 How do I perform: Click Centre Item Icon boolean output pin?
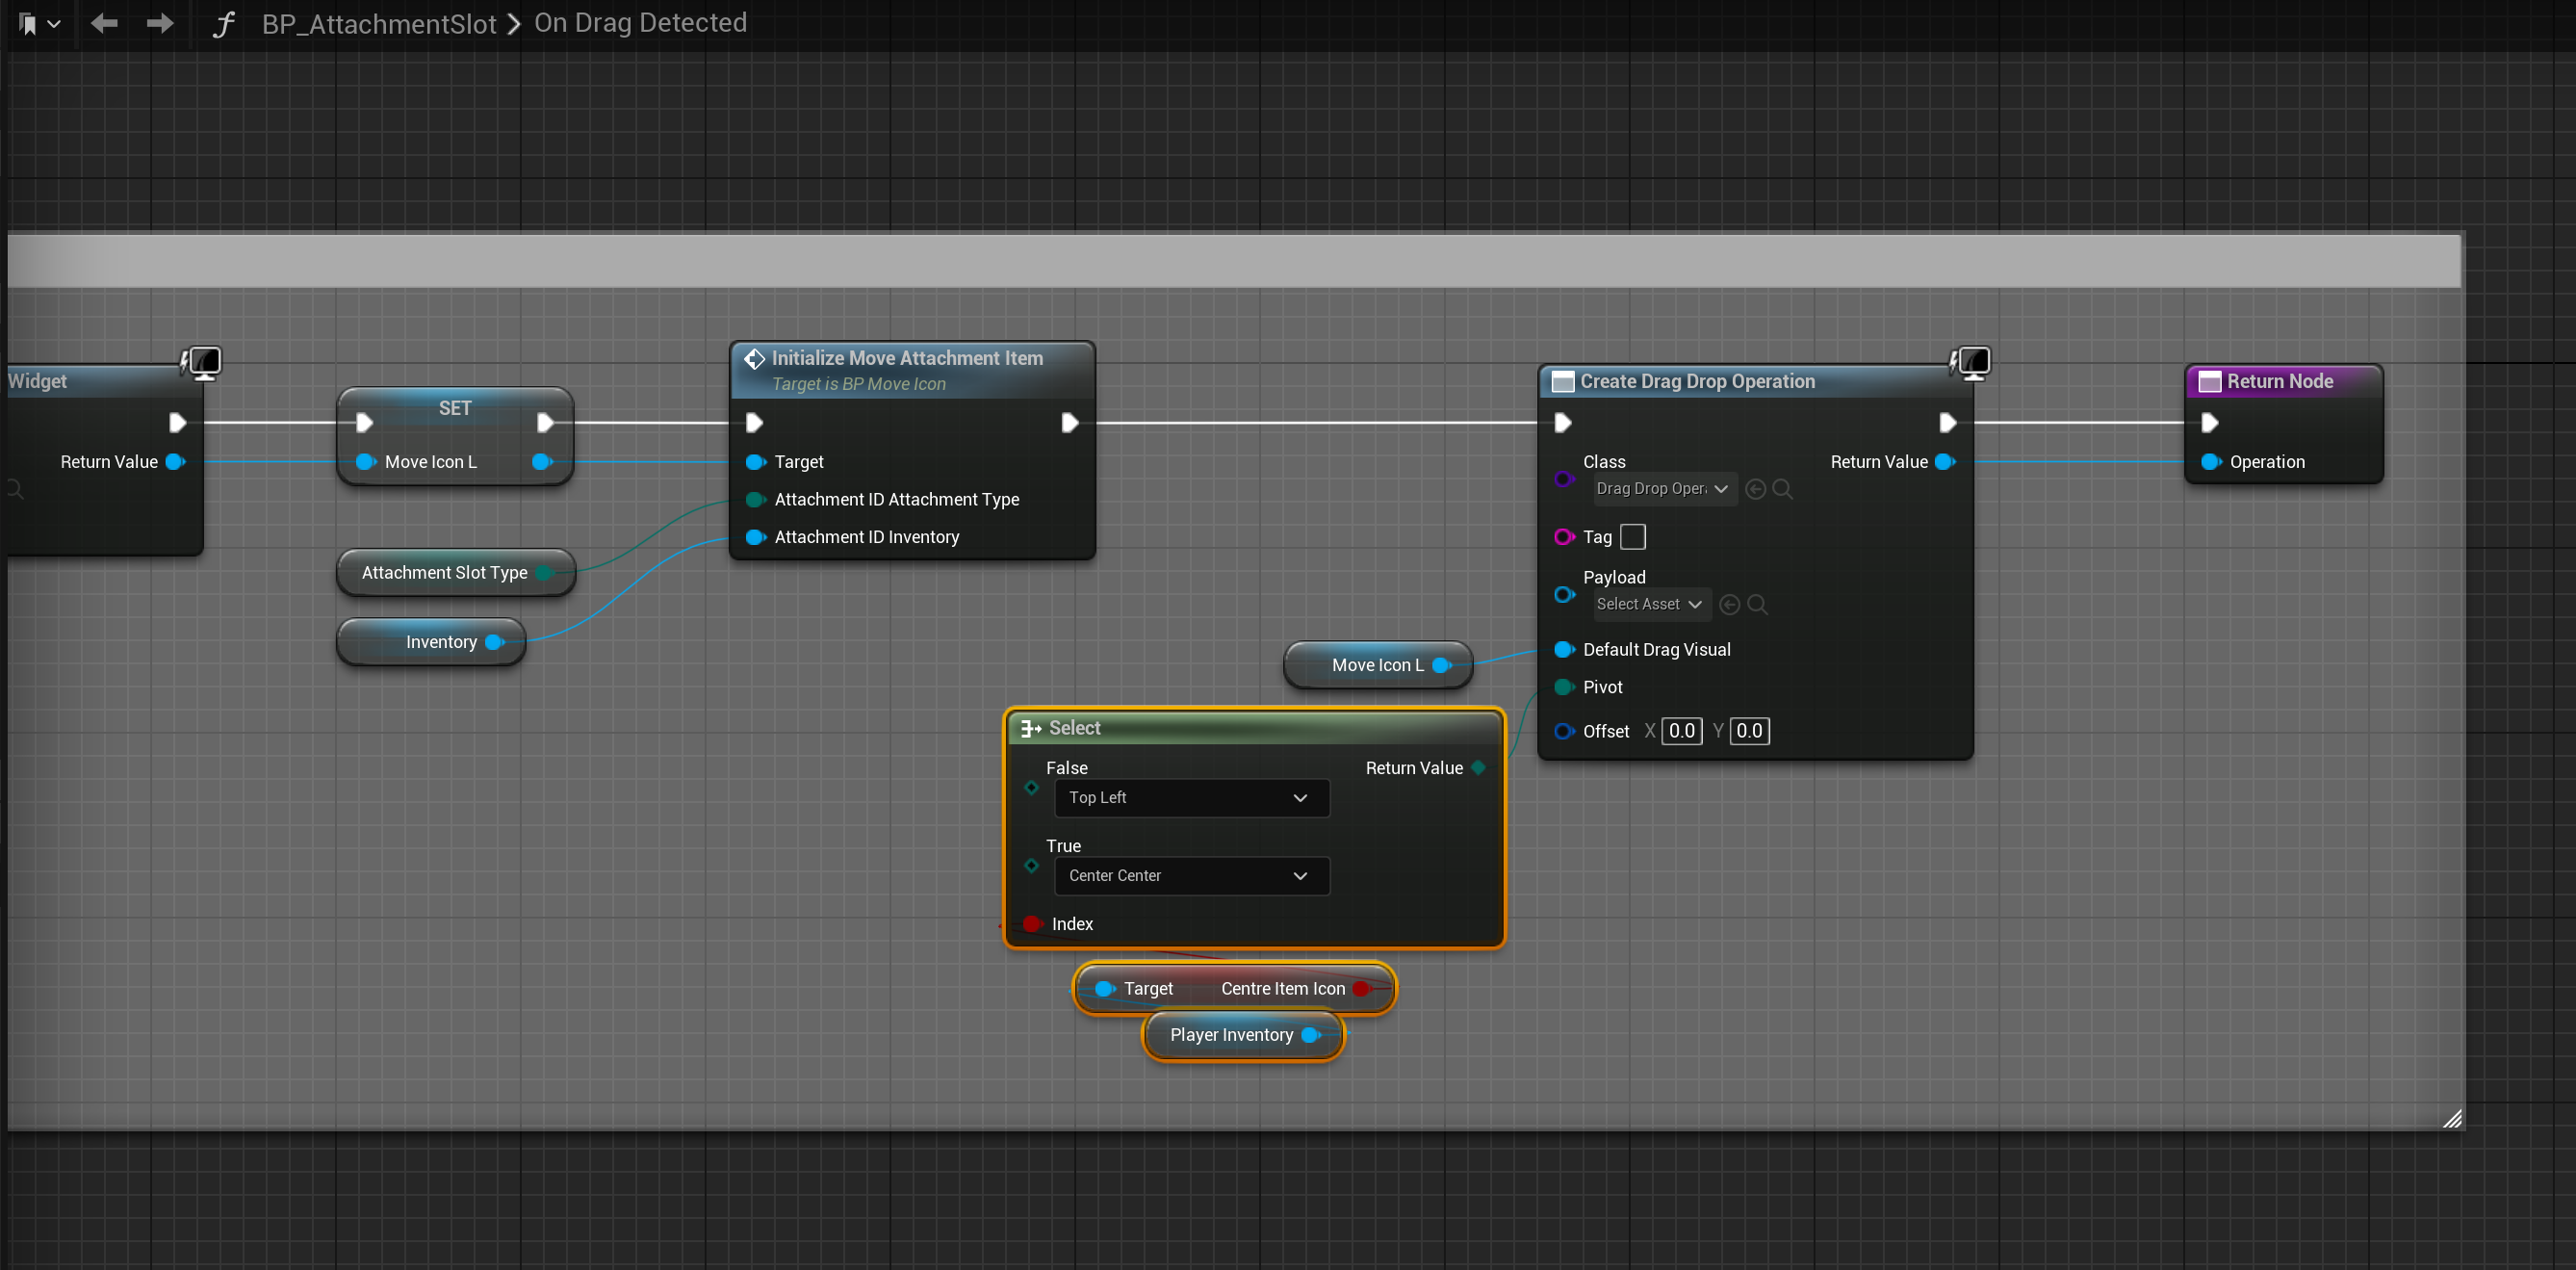click(1361, 989)
